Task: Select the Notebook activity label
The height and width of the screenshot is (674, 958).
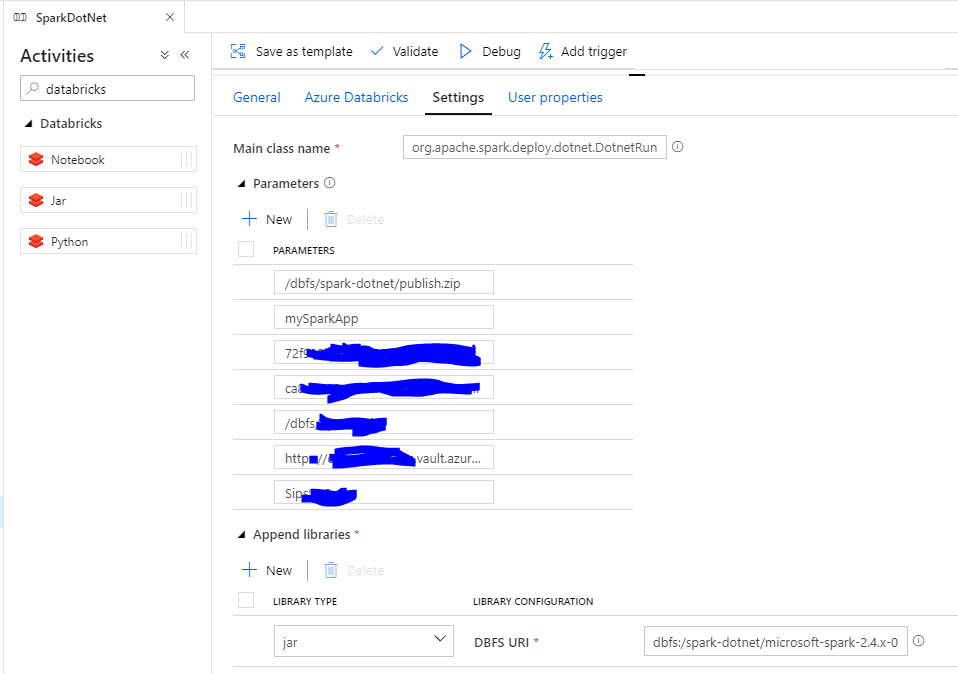Action: [78, 159]
